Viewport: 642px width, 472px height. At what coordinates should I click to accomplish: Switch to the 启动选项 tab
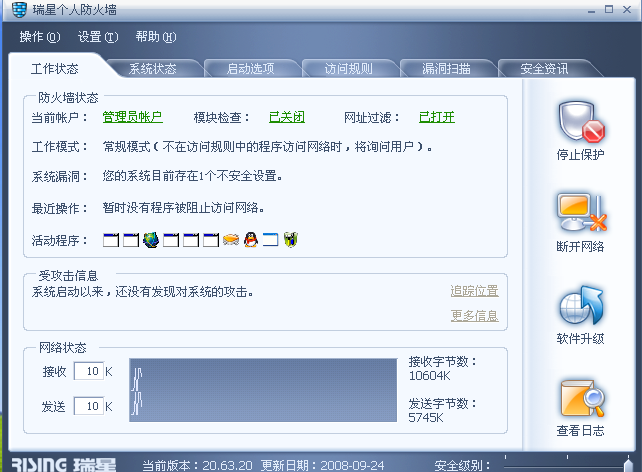[x=251, y=68]
